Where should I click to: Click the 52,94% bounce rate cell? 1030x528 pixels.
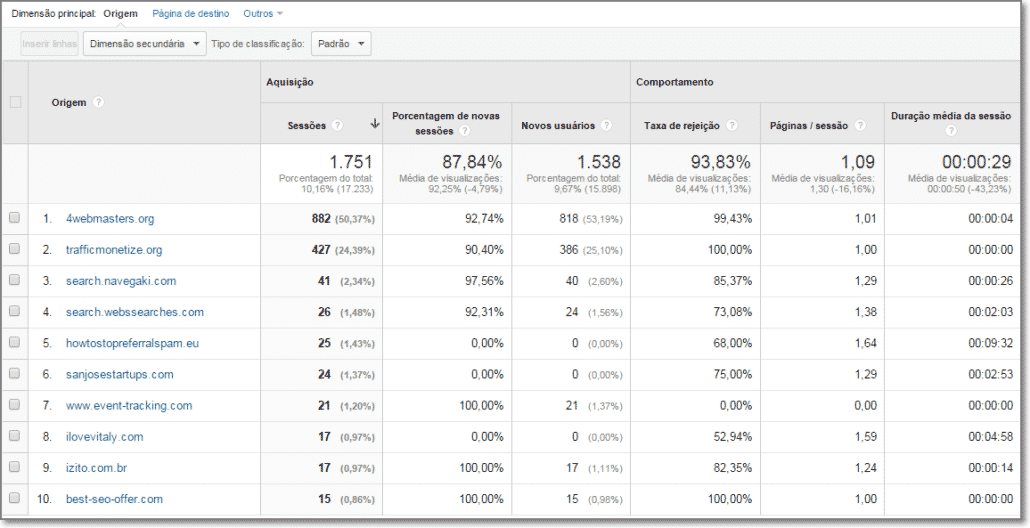tap(732, 437)
